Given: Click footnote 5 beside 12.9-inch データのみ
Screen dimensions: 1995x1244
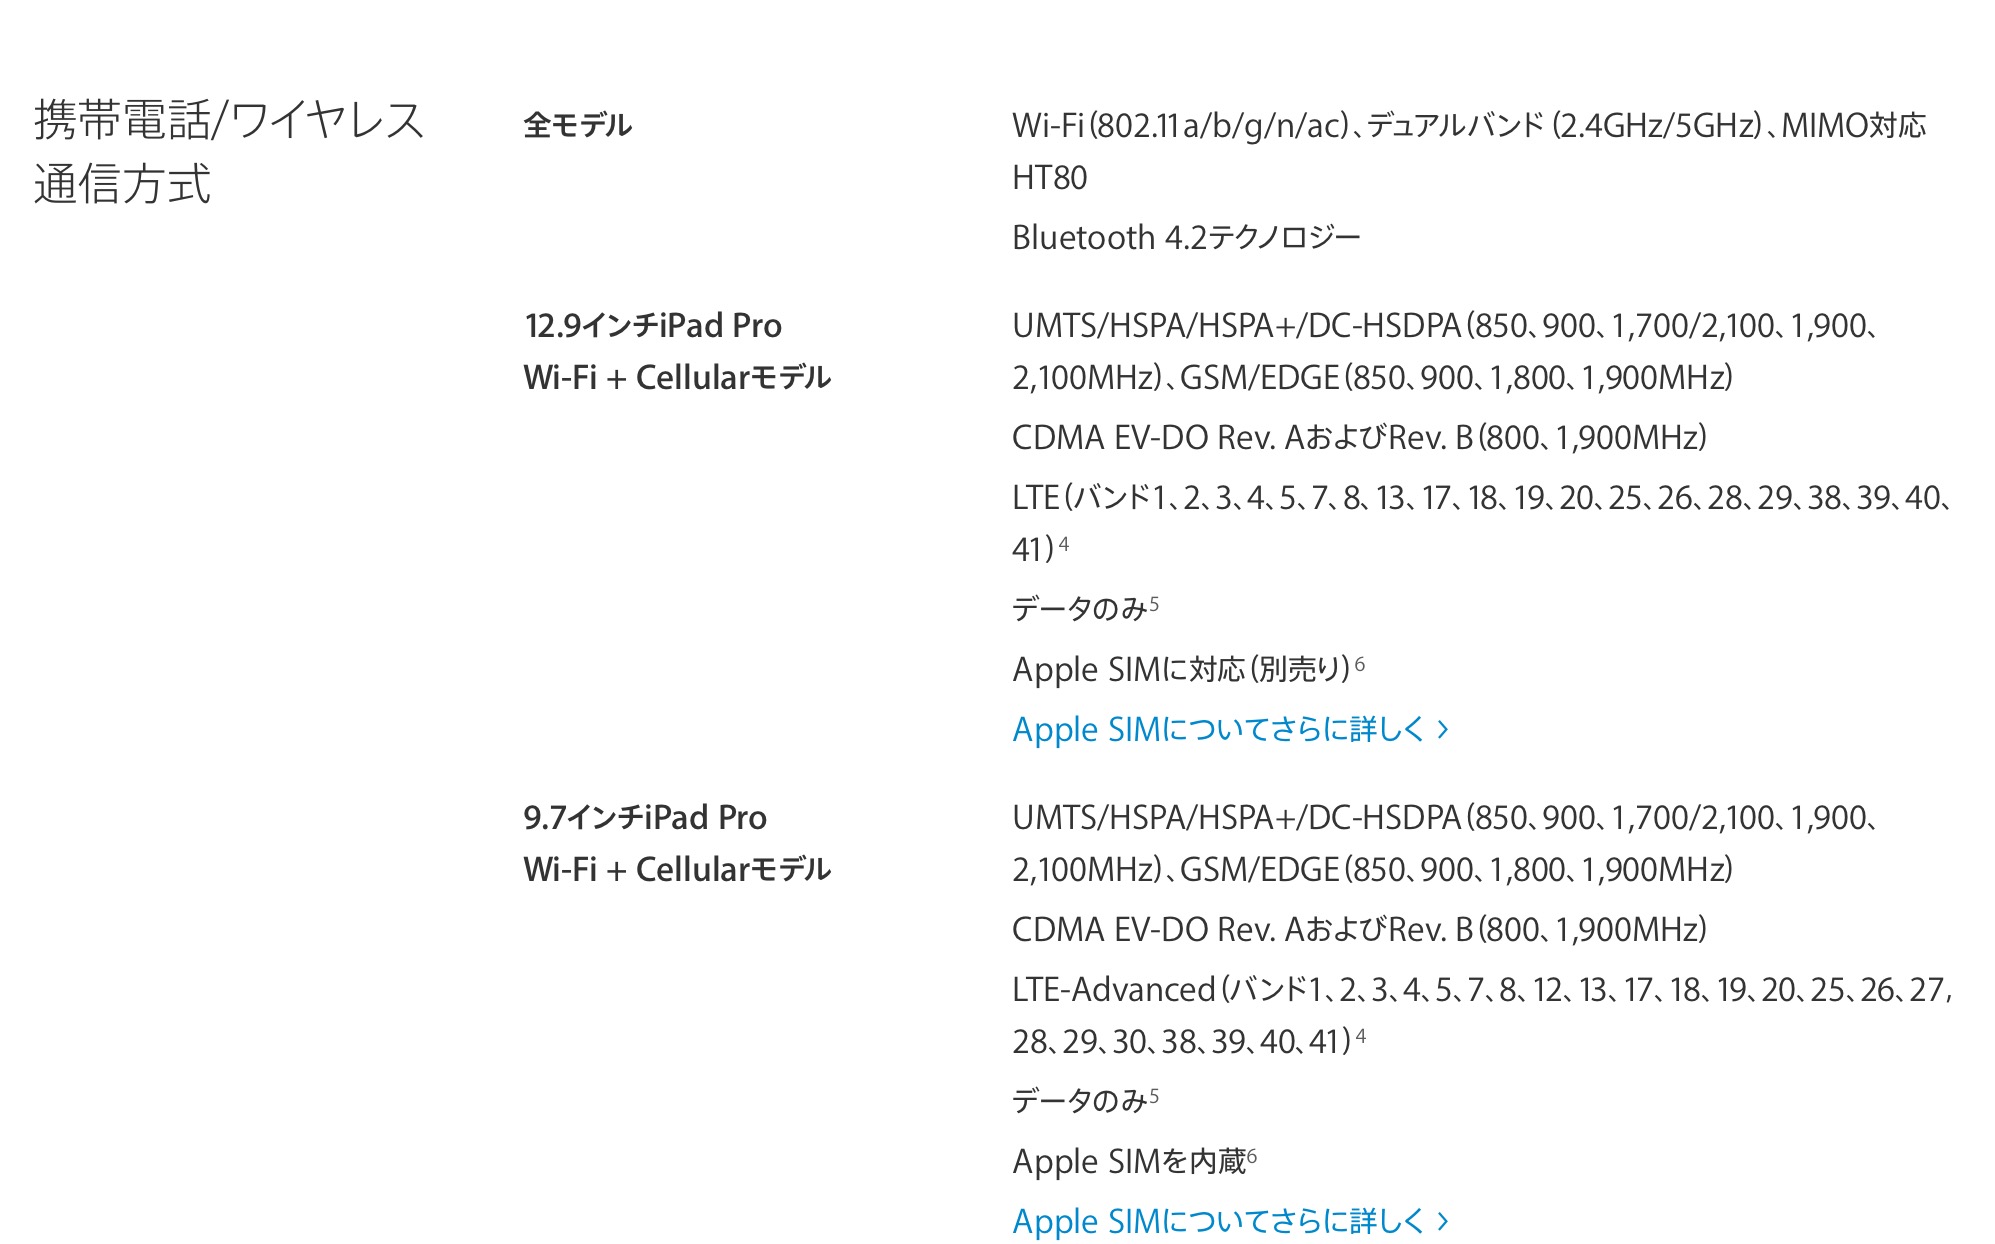Looking at the screenshot, I should (x=1154, y=604).
